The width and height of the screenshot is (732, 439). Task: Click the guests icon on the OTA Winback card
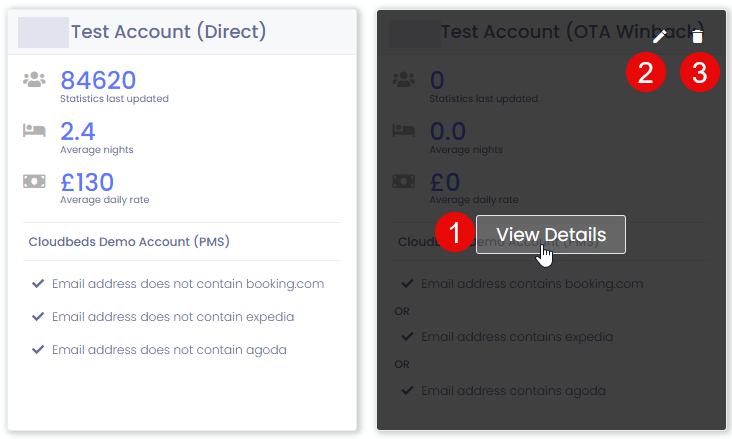point(404,80)
